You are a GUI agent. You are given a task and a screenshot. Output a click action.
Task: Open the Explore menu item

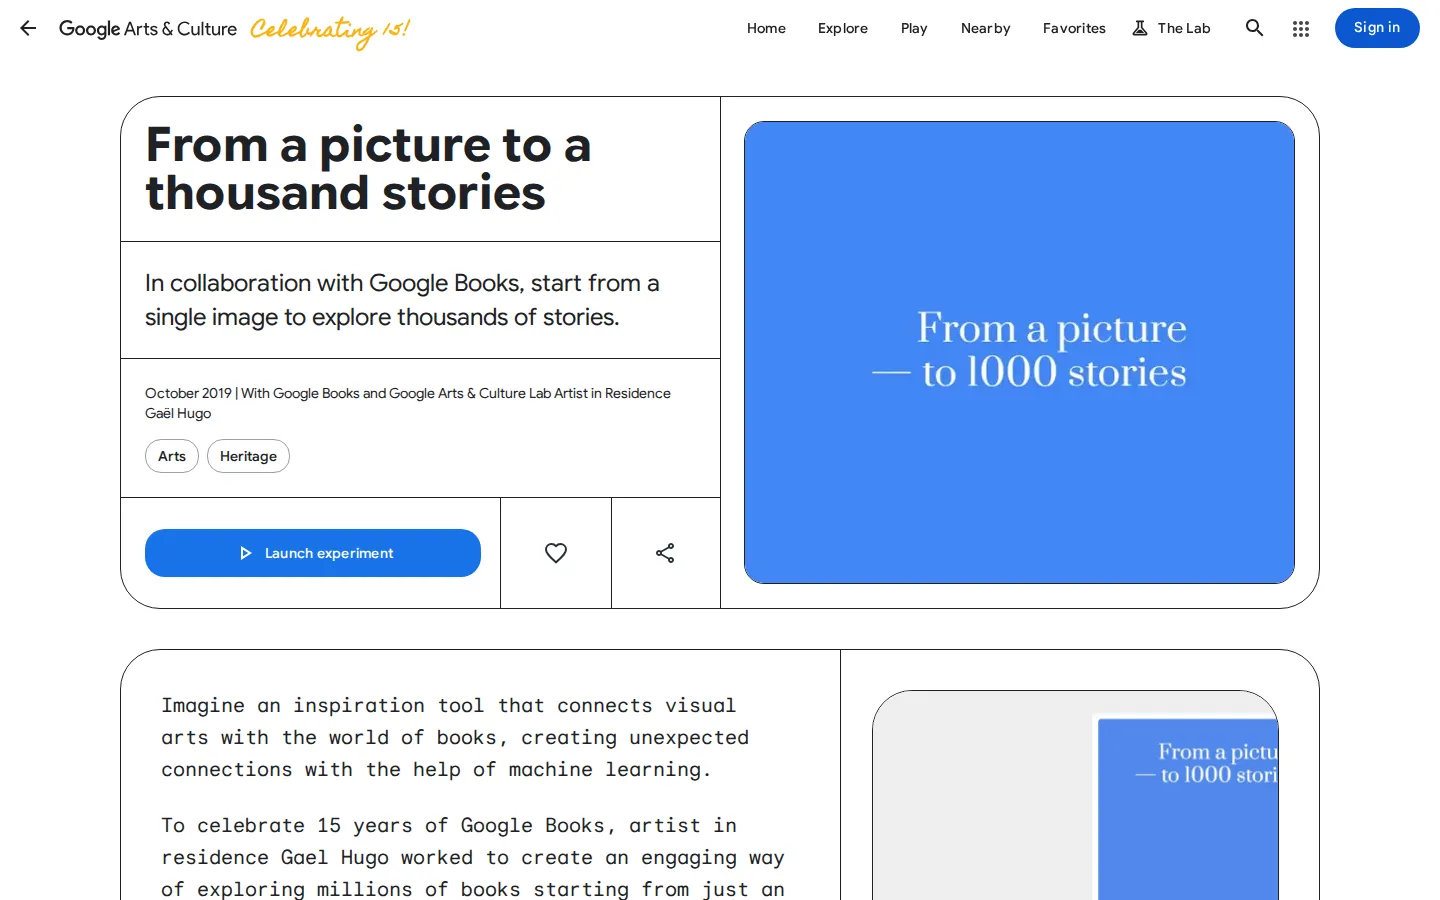tap(843, 28)
